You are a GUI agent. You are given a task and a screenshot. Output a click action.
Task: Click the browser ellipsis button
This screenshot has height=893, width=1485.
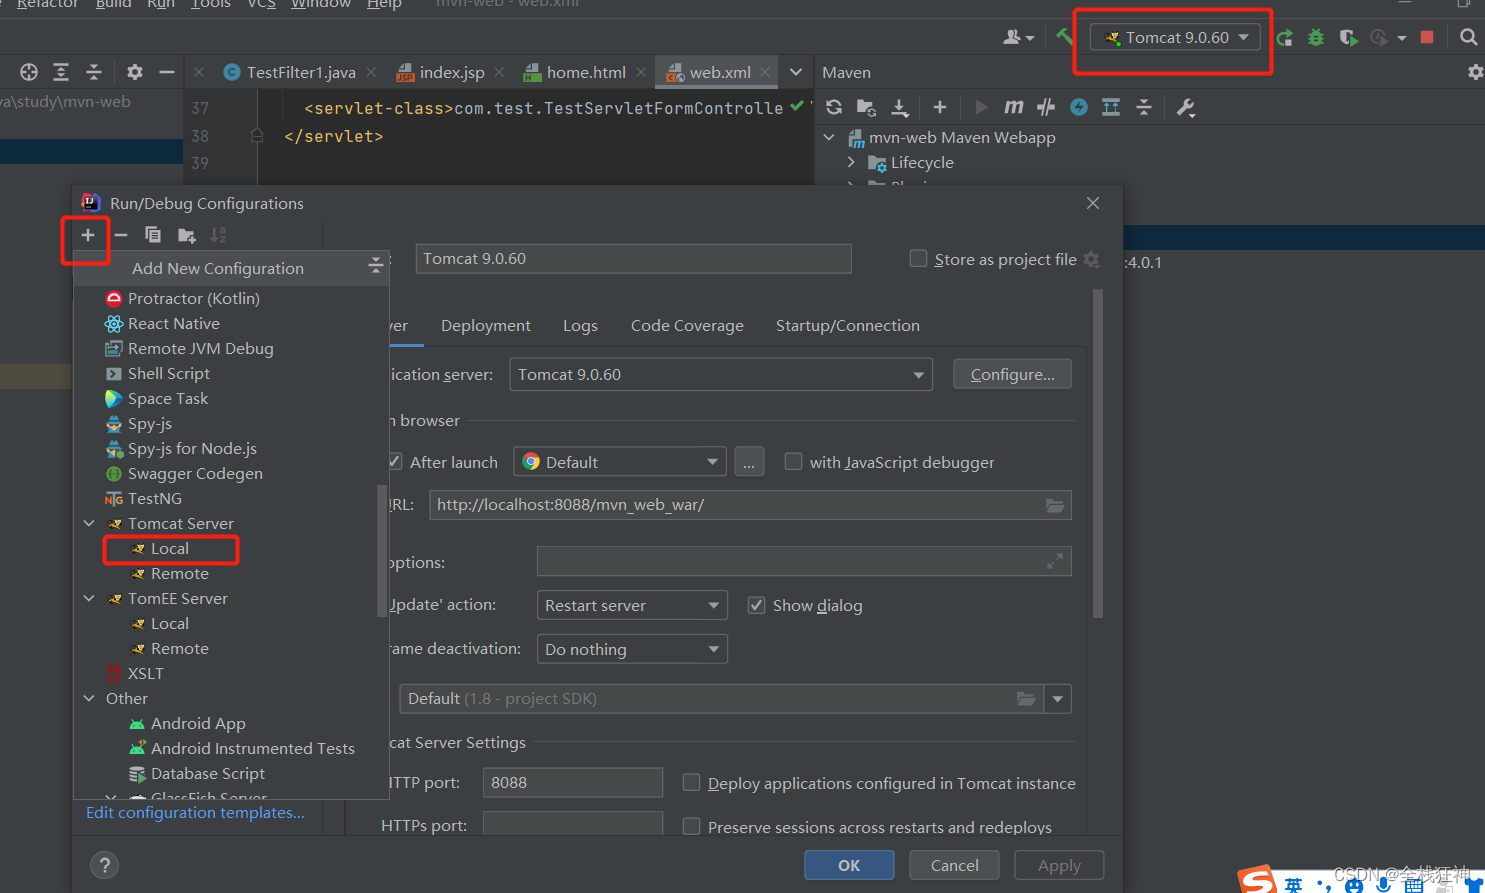[x=749, y=462]
